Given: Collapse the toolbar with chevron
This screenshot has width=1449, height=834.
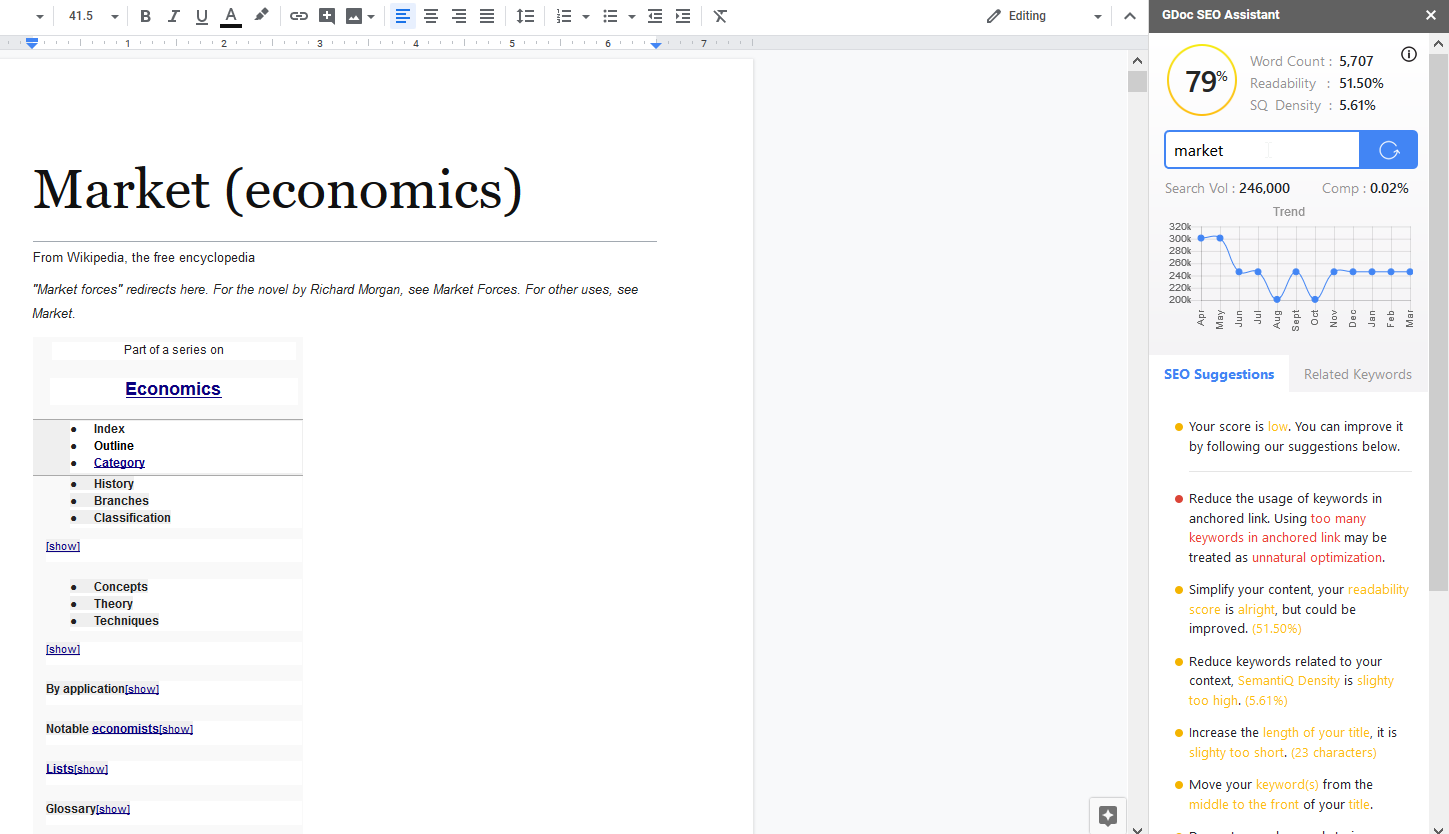Looking at the screenshot, I should [1130, 16].
